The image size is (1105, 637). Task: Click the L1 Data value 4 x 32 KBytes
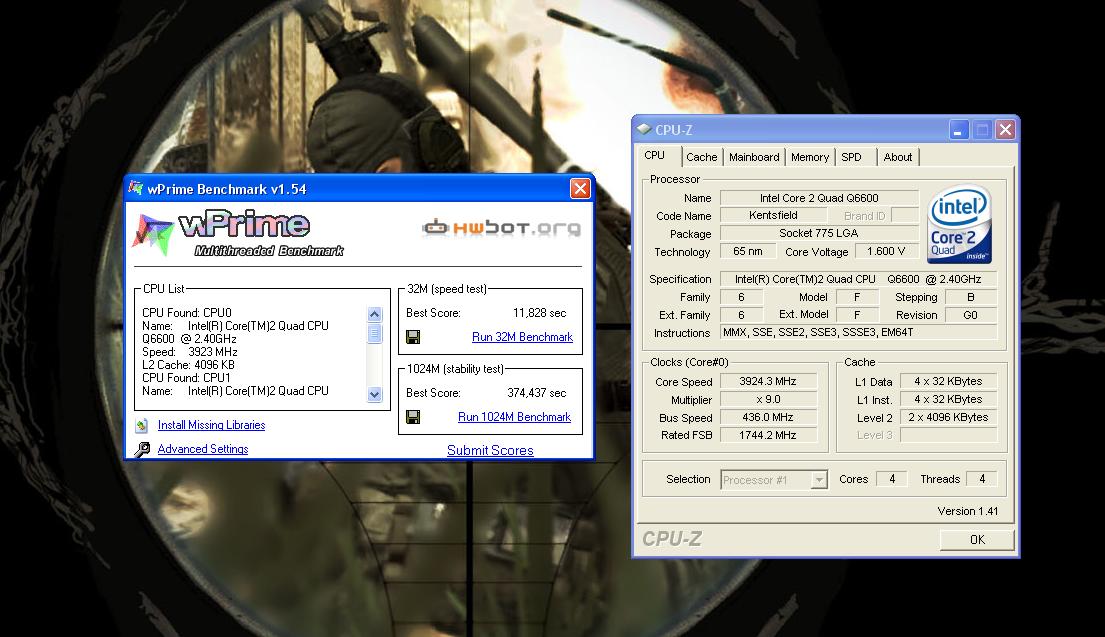click(x=949, y=381)
